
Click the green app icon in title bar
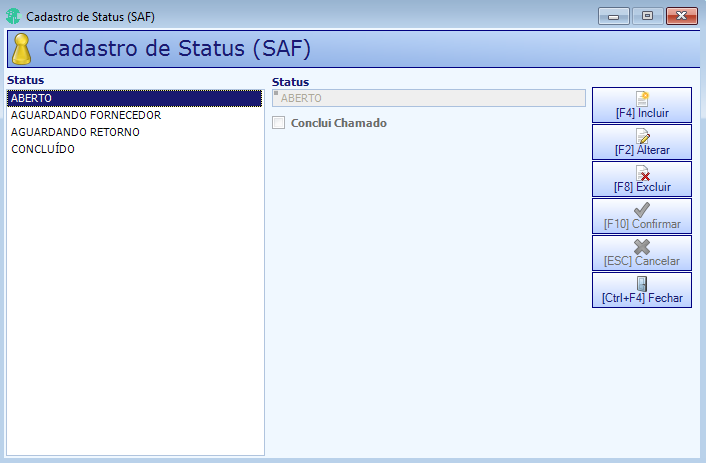(x=13, y=16)
